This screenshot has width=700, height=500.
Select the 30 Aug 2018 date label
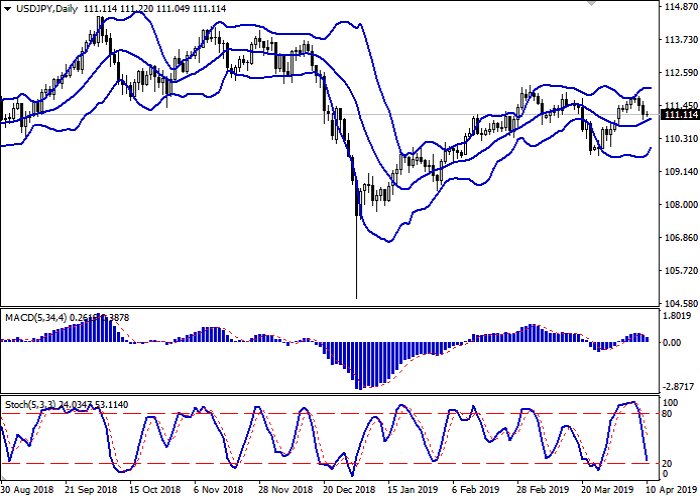point(28,491)
